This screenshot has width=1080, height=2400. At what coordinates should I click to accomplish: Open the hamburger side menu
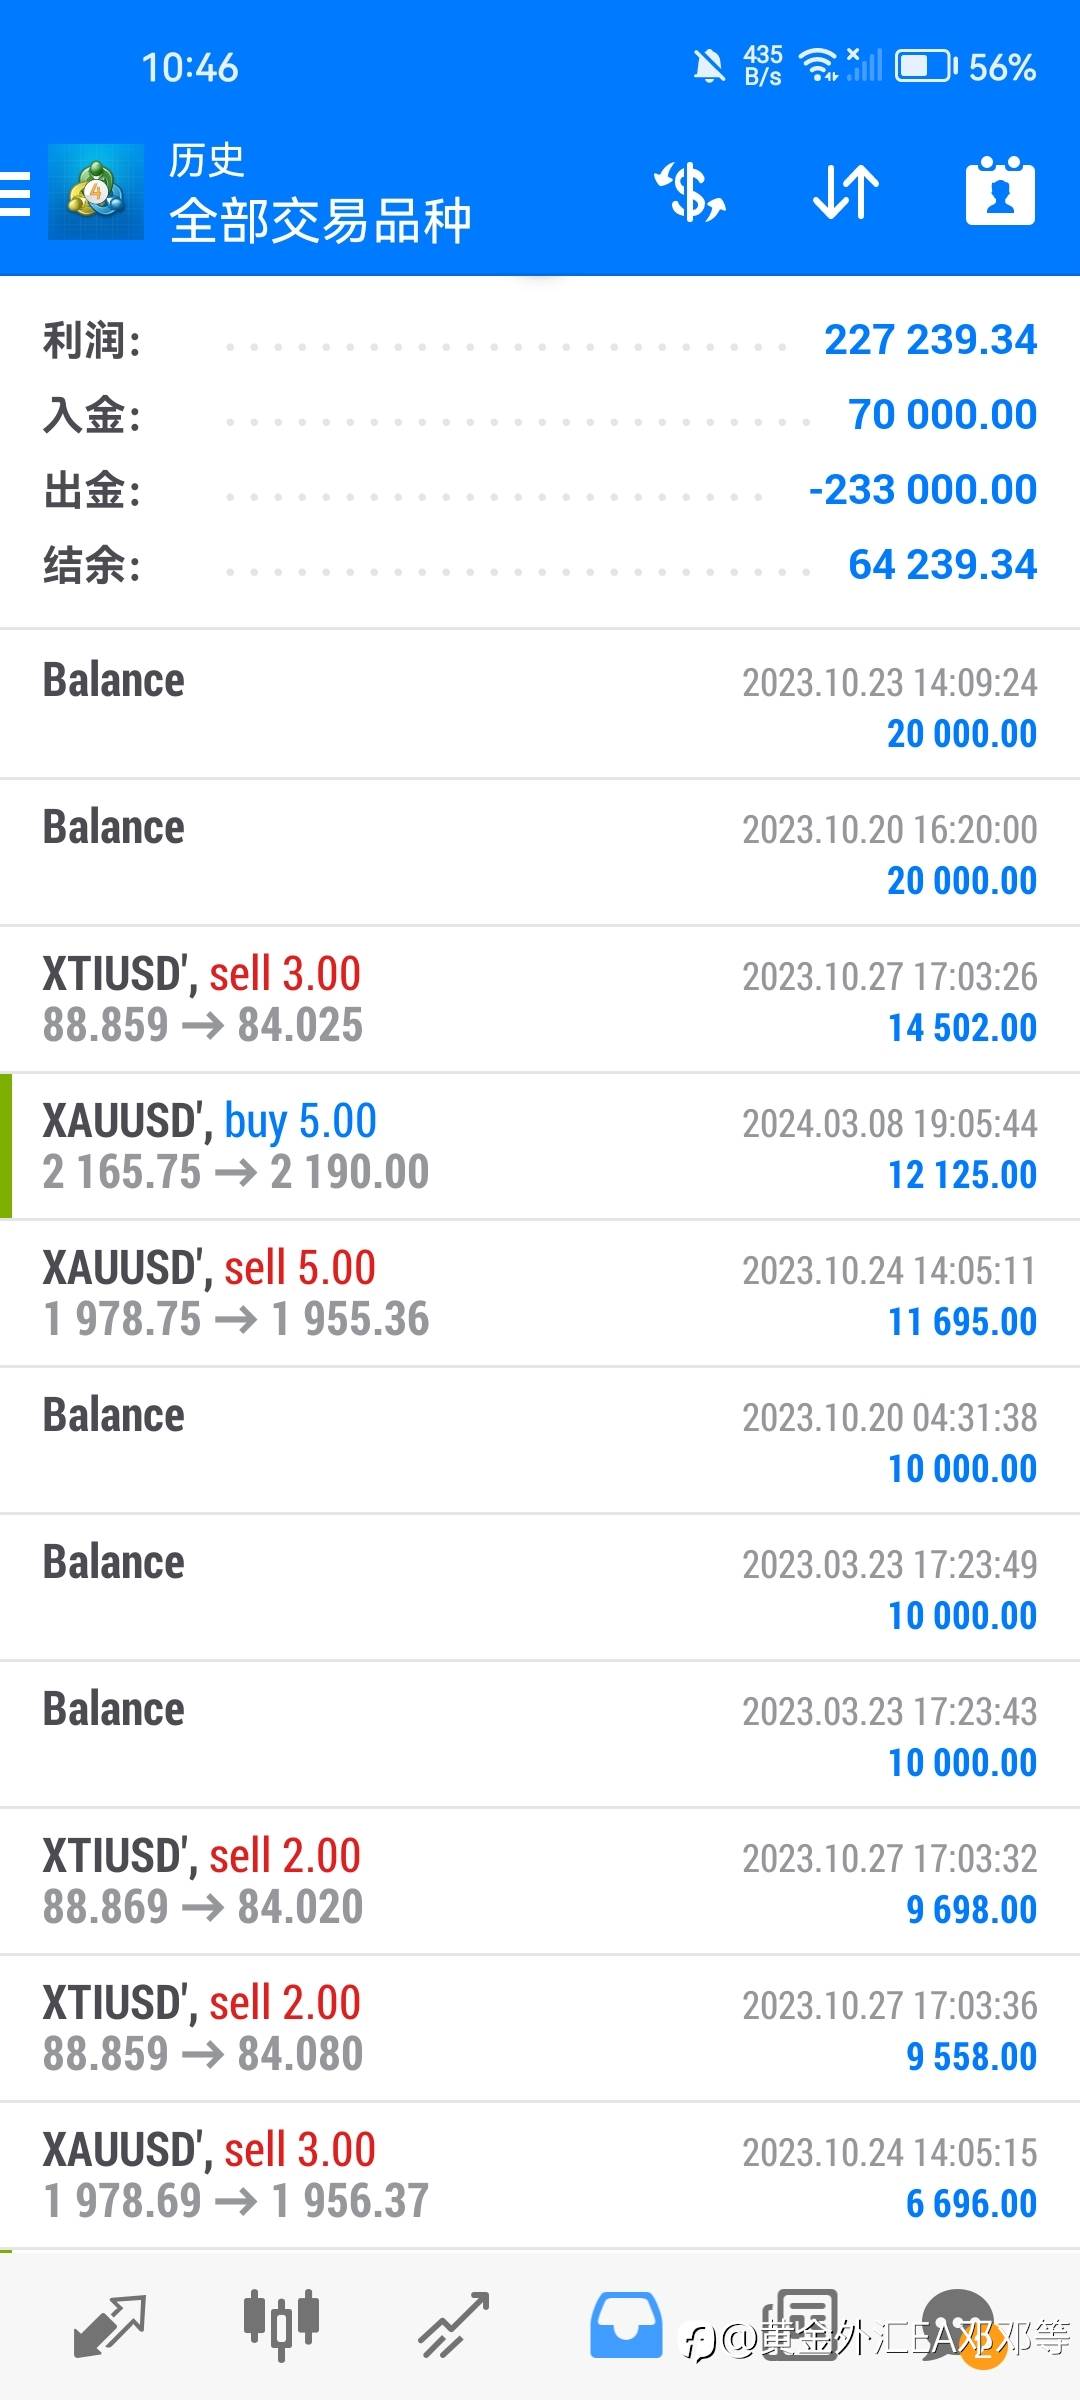coord(16,193)
